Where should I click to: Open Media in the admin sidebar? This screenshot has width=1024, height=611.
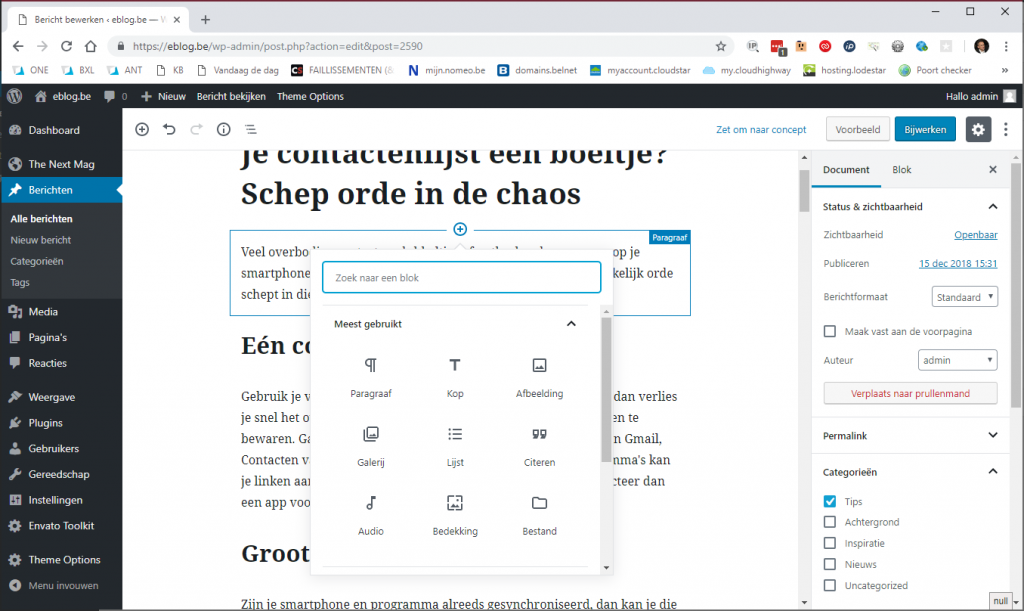pos(43,312)
